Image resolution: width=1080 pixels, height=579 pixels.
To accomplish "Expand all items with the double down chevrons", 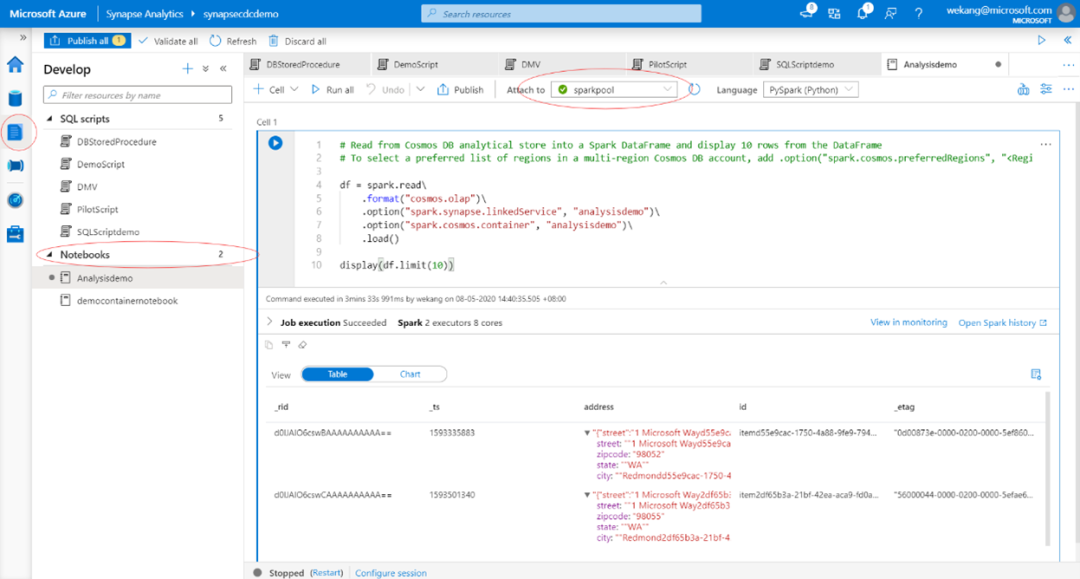I will (x=205, y=69).
